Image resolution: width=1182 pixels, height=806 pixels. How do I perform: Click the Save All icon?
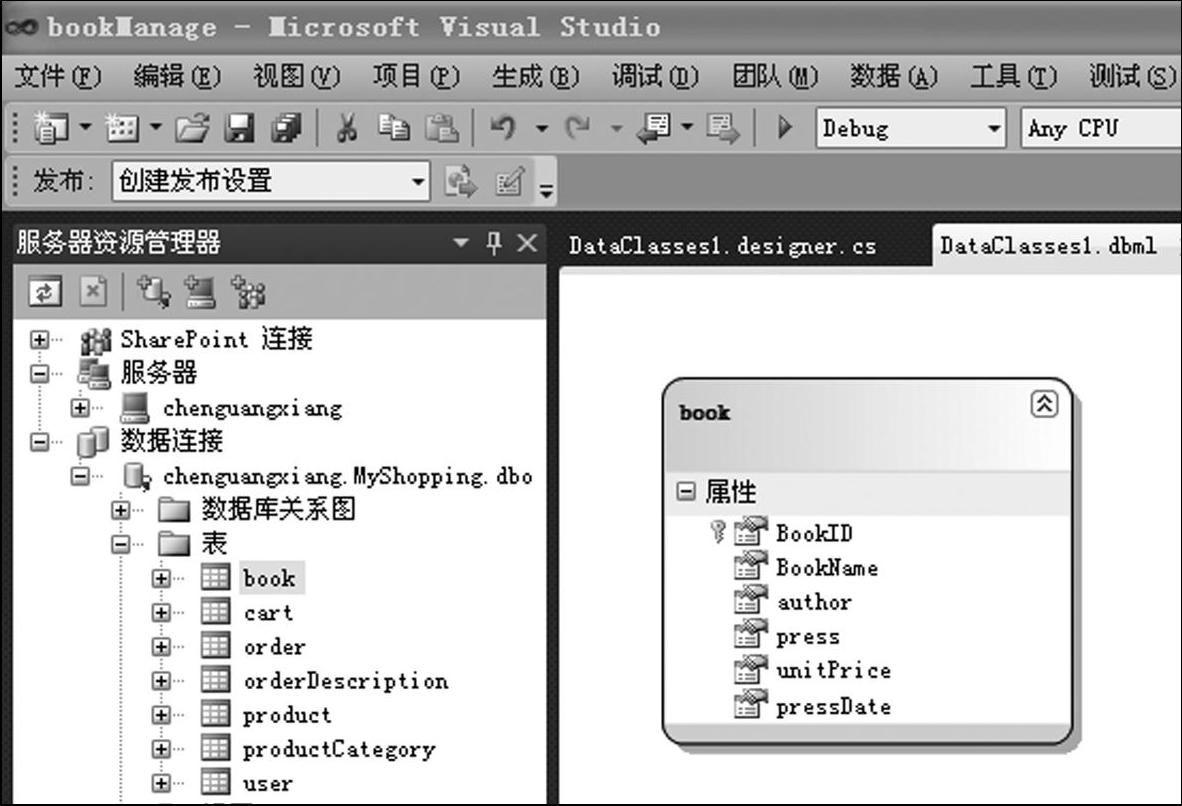[x=286, y=128]
